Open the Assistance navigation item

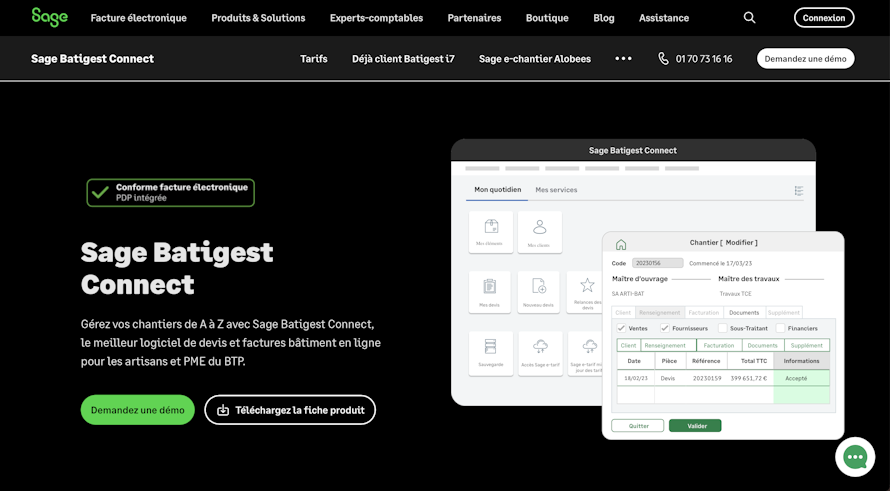(664, 18)
